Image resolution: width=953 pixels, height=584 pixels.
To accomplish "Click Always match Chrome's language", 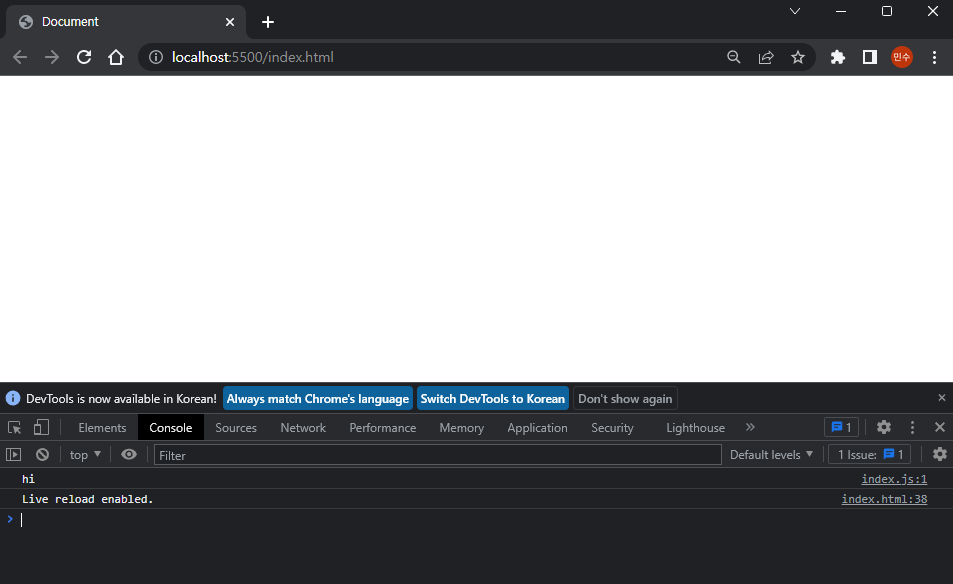I will coord(318,399).
